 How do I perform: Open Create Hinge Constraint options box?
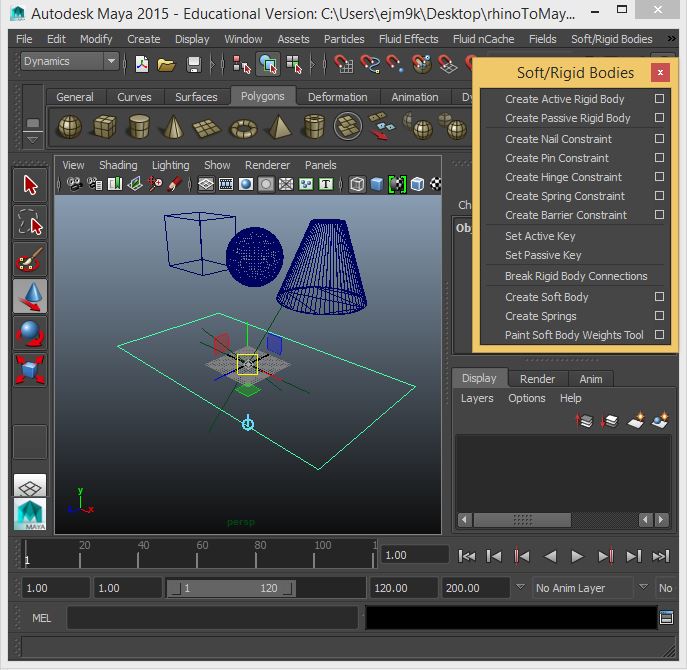pyautogui.click(x=659, y=177)
